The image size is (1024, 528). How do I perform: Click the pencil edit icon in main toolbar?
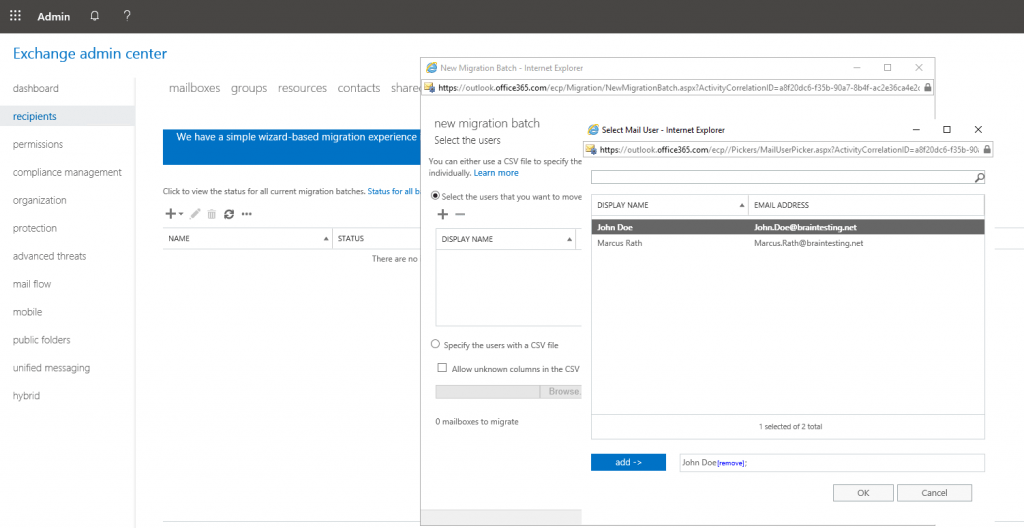195,214
